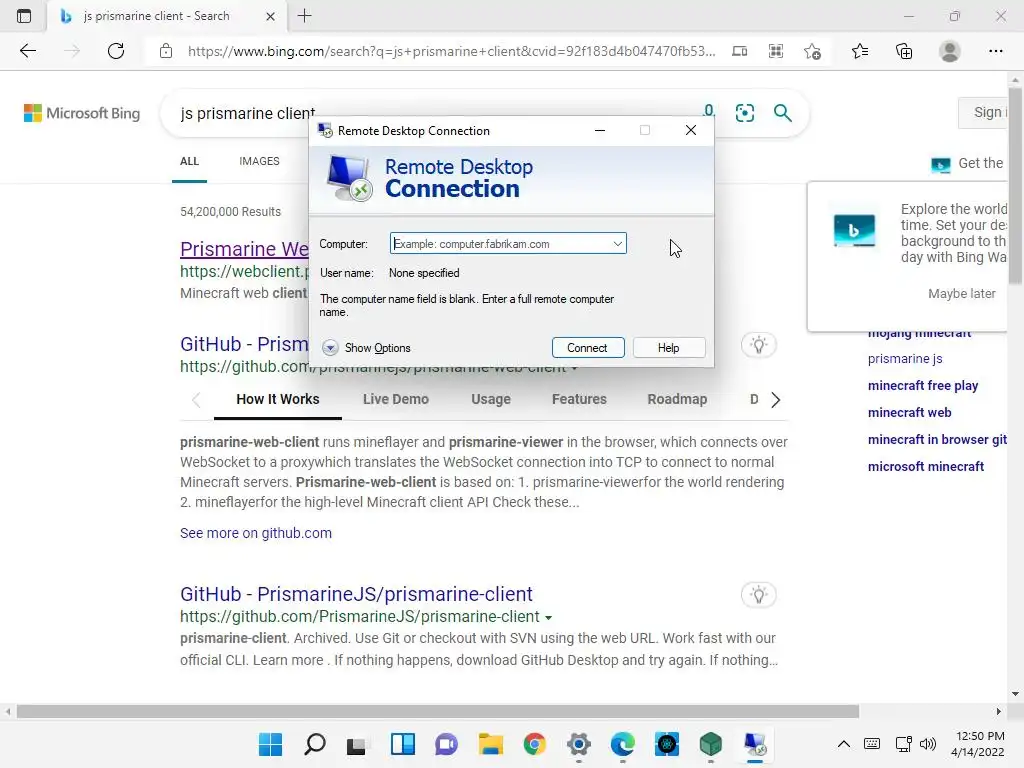Open Settings gear on taskbar
This screenshot has height=768, width=1024.
pyautogui.click(x=579, y=744)
